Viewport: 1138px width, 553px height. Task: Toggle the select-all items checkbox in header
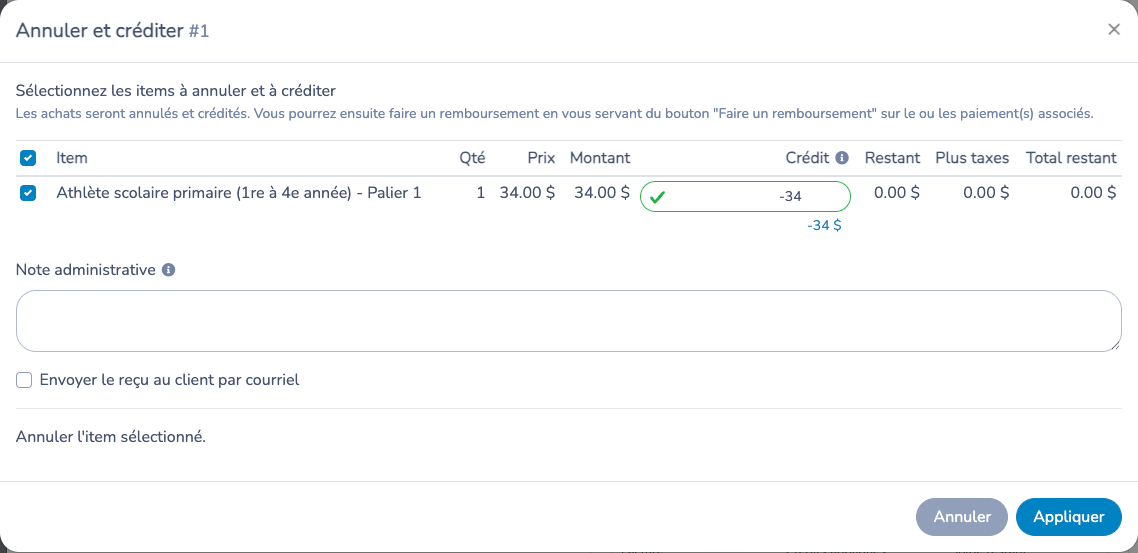coord(28,157)
